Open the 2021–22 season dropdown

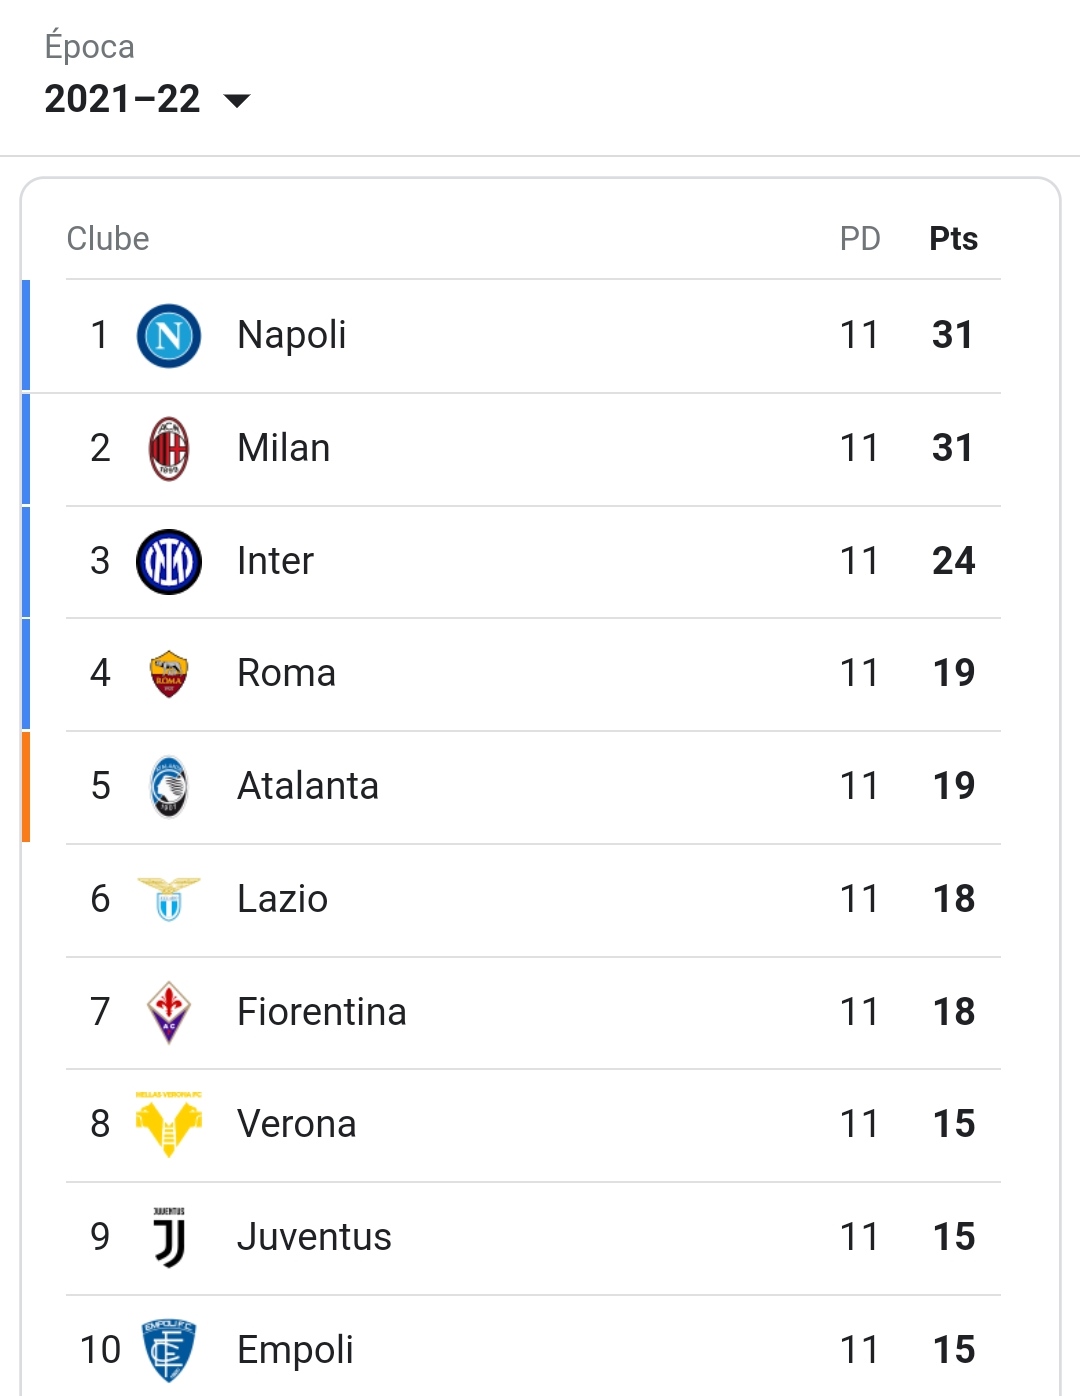[147, 99]
